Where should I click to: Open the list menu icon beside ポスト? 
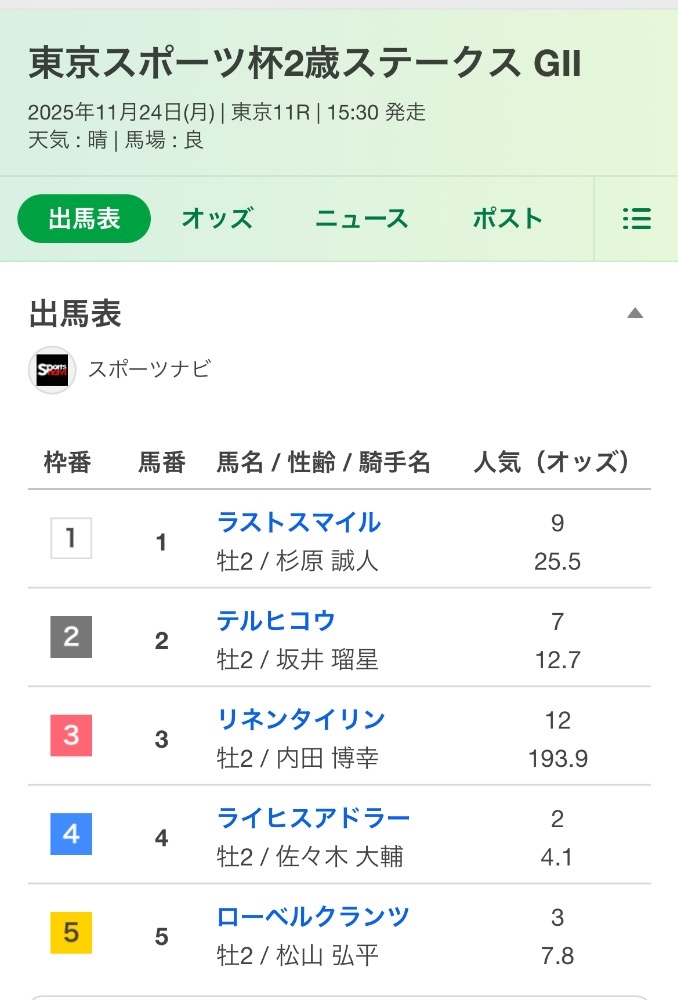637,219
